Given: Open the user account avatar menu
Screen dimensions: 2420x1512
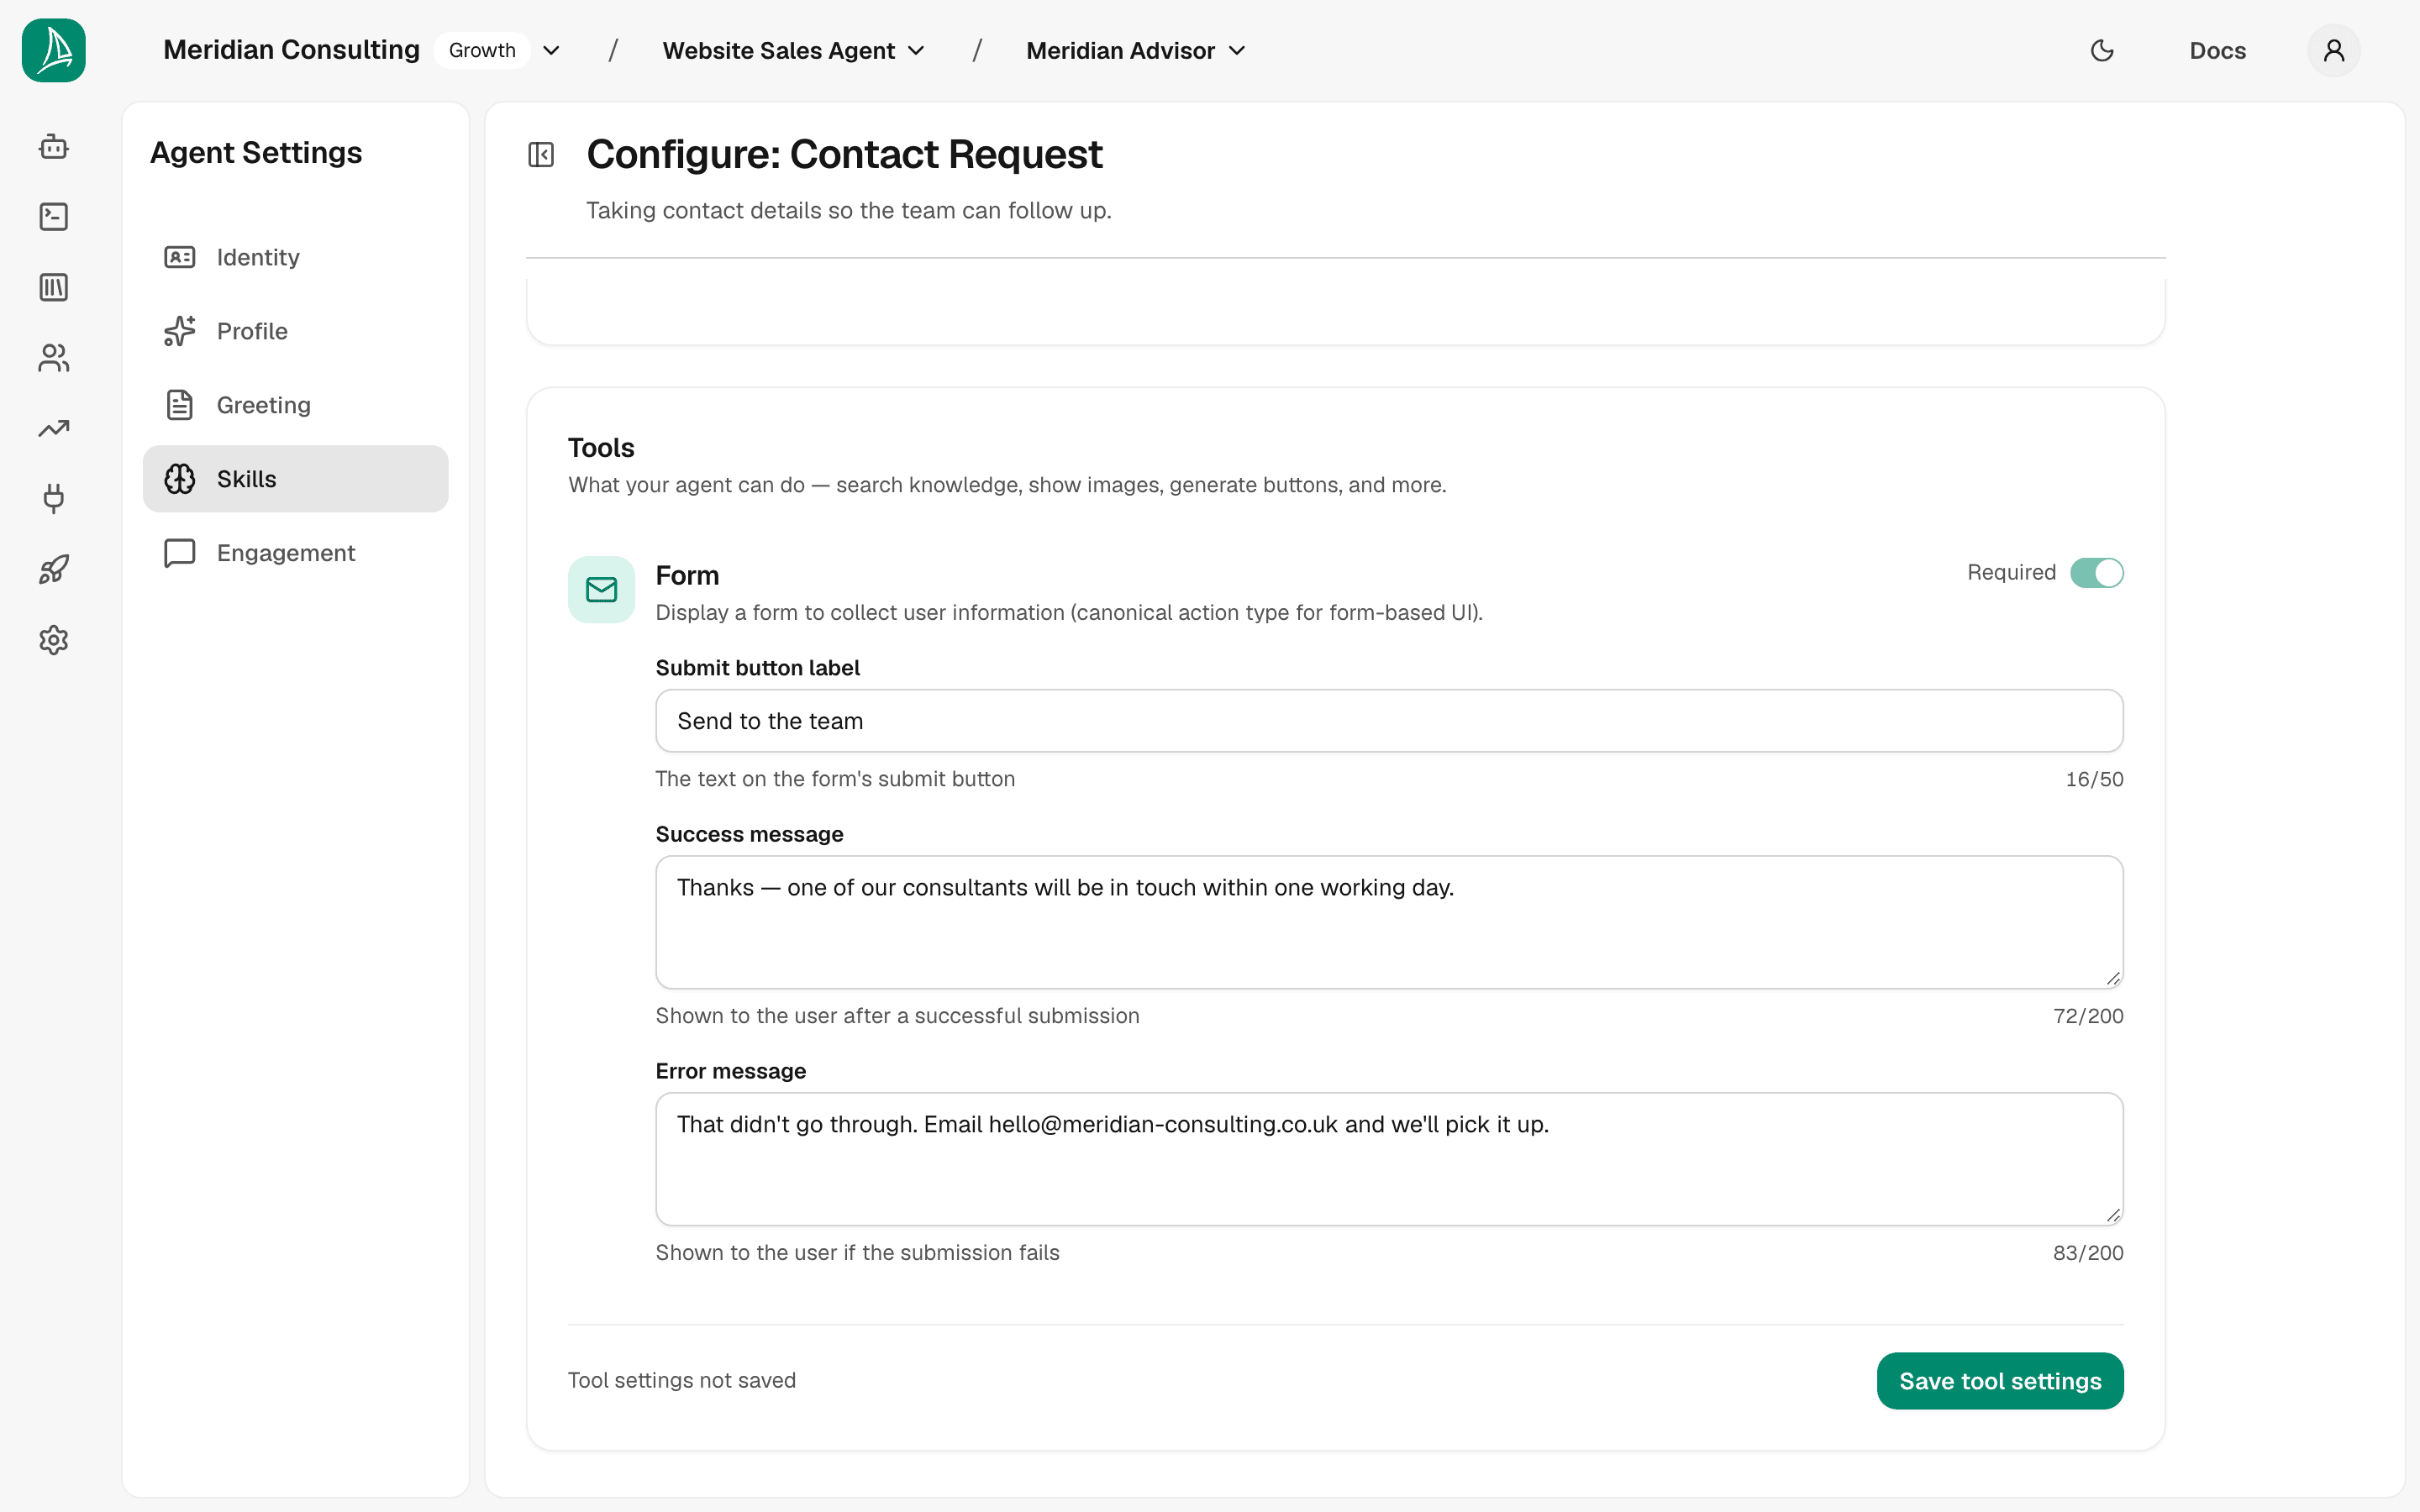Looking at the screenshot, I should click(2334, 50).
